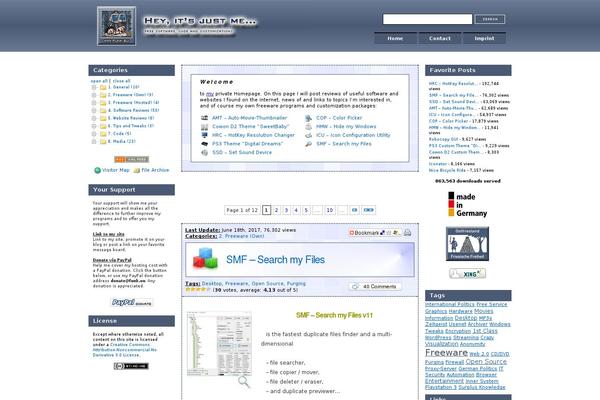This screenshot has width=600, height=400.
Task: Expand the 7. Code category node
Action: pos(94,134)
